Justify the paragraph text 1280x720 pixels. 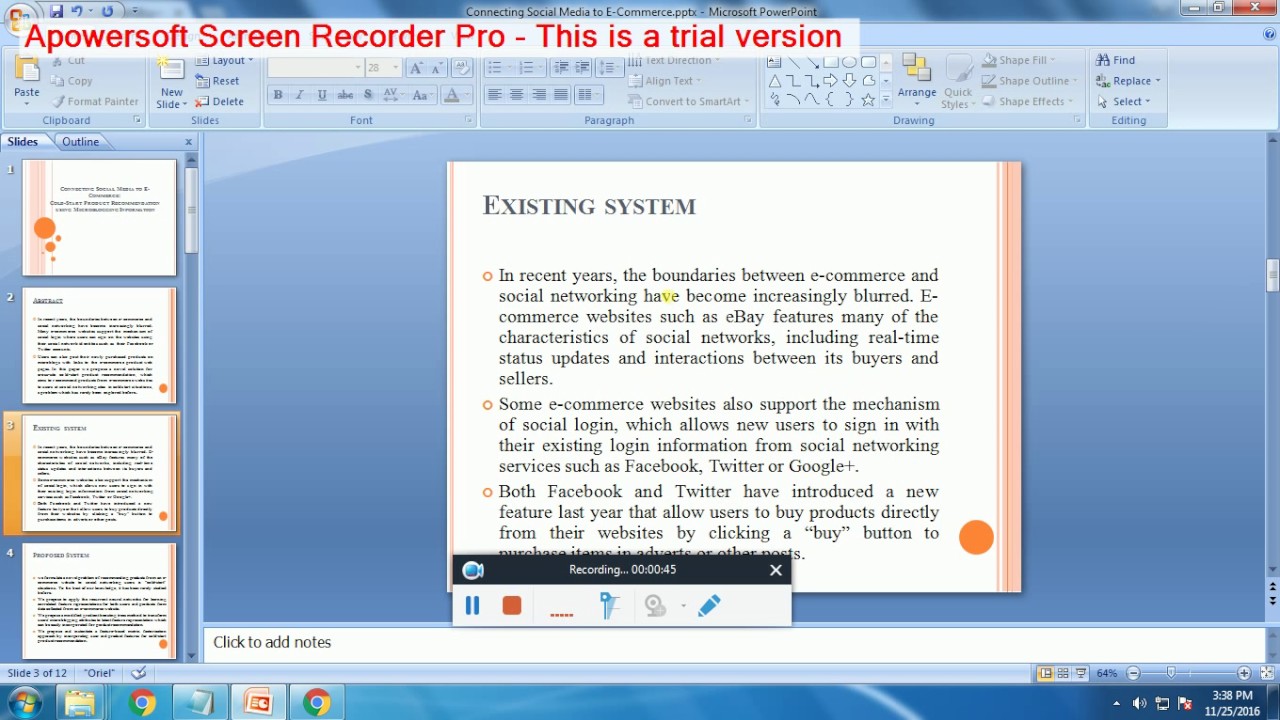click(561, 95)
